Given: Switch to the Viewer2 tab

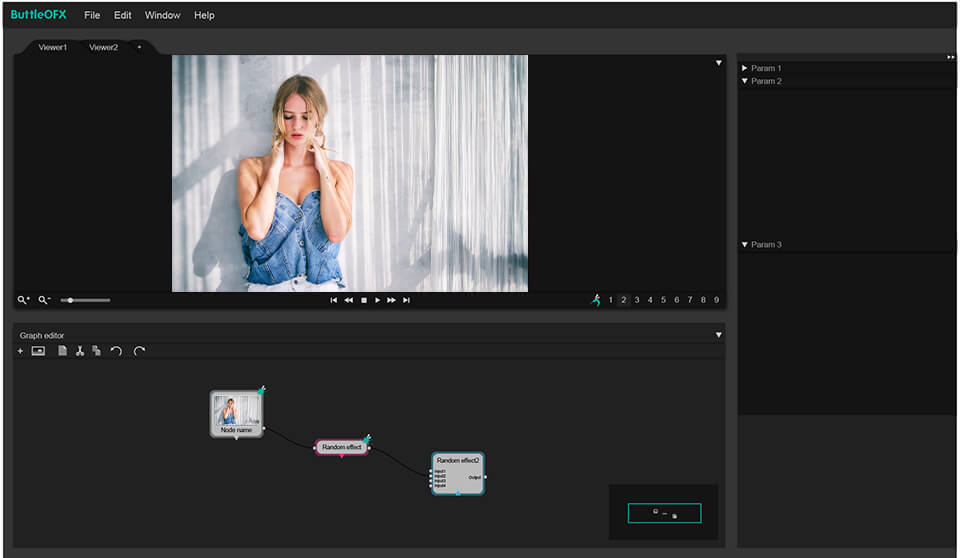Looking at the screenshot, I should tap(103, 47).
